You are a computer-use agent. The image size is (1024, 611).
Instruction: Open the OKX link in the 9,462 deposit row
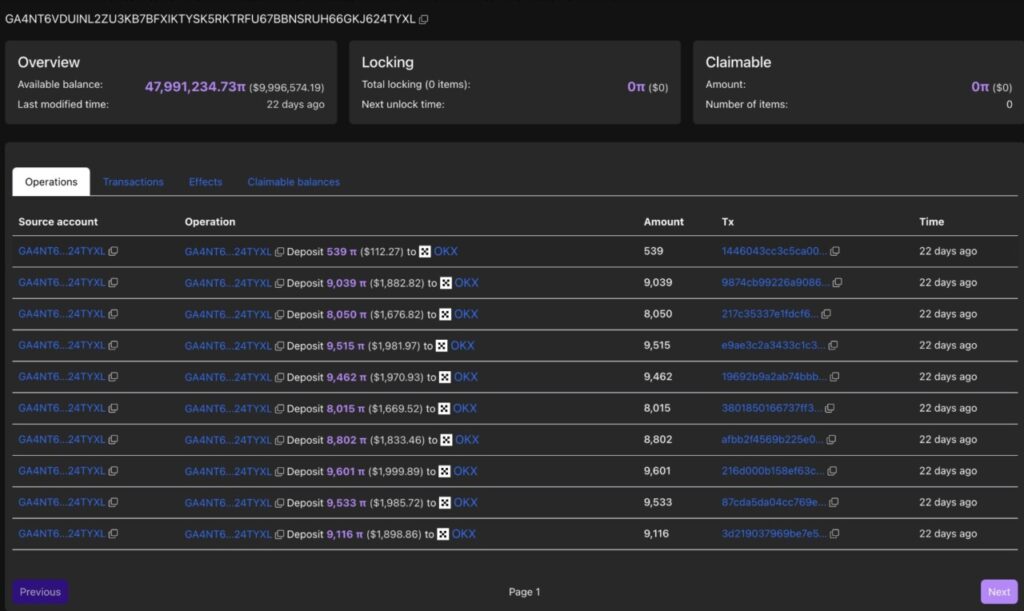tap(466, 377)
